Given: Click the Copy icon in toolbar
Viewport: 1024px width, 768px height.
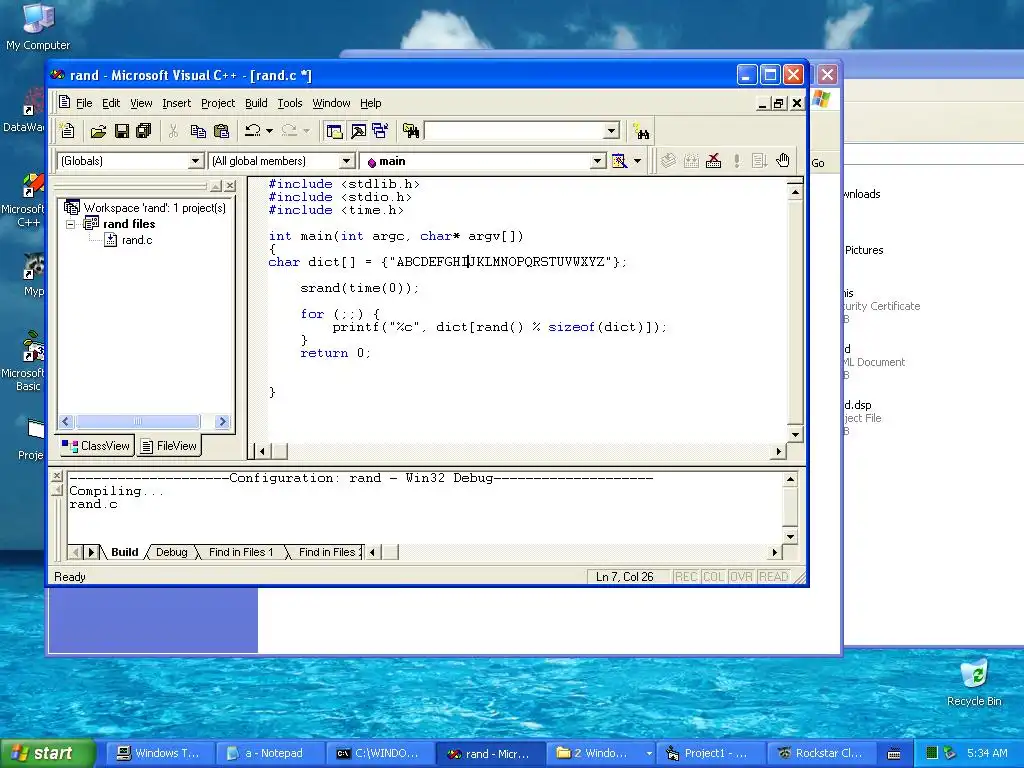Looking at the screenshot, I should tap(198, 131).
